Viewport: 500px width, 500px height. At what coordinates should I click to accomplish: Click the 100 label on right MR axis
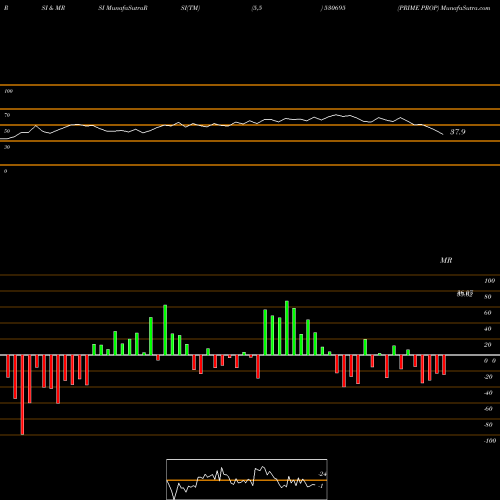coord(490,281)
